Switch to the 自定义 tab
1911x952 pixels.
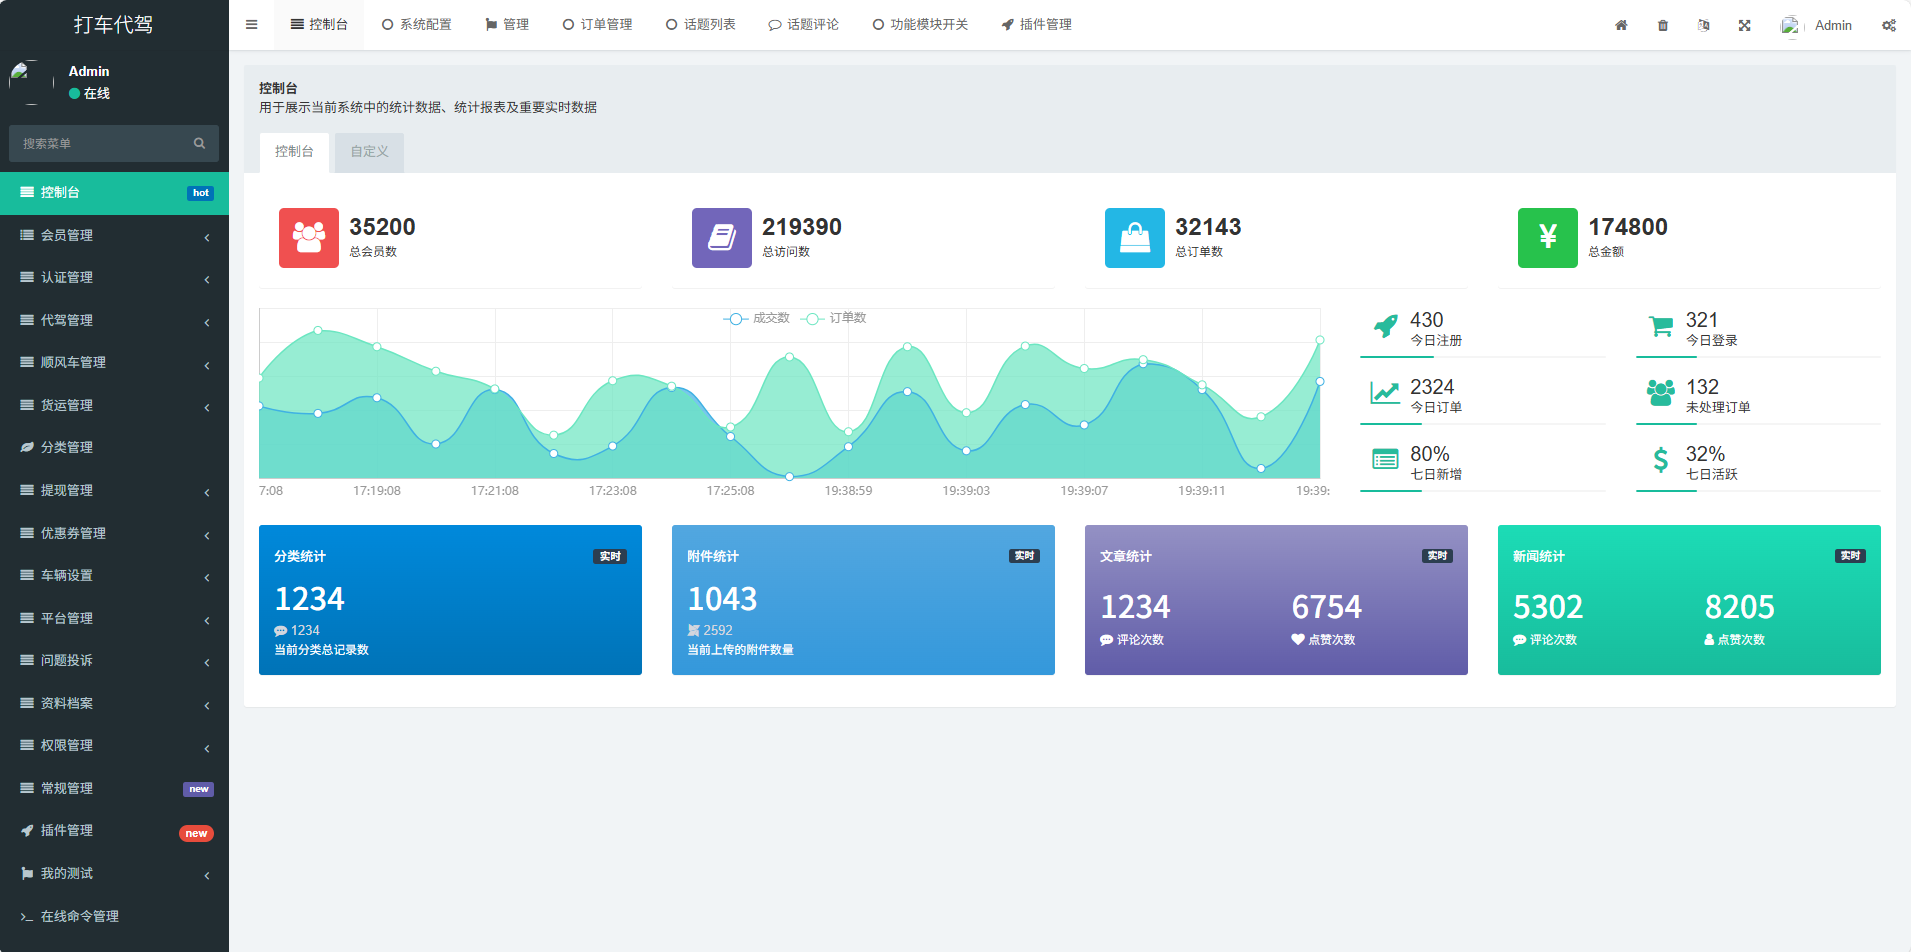pos(369,152)
